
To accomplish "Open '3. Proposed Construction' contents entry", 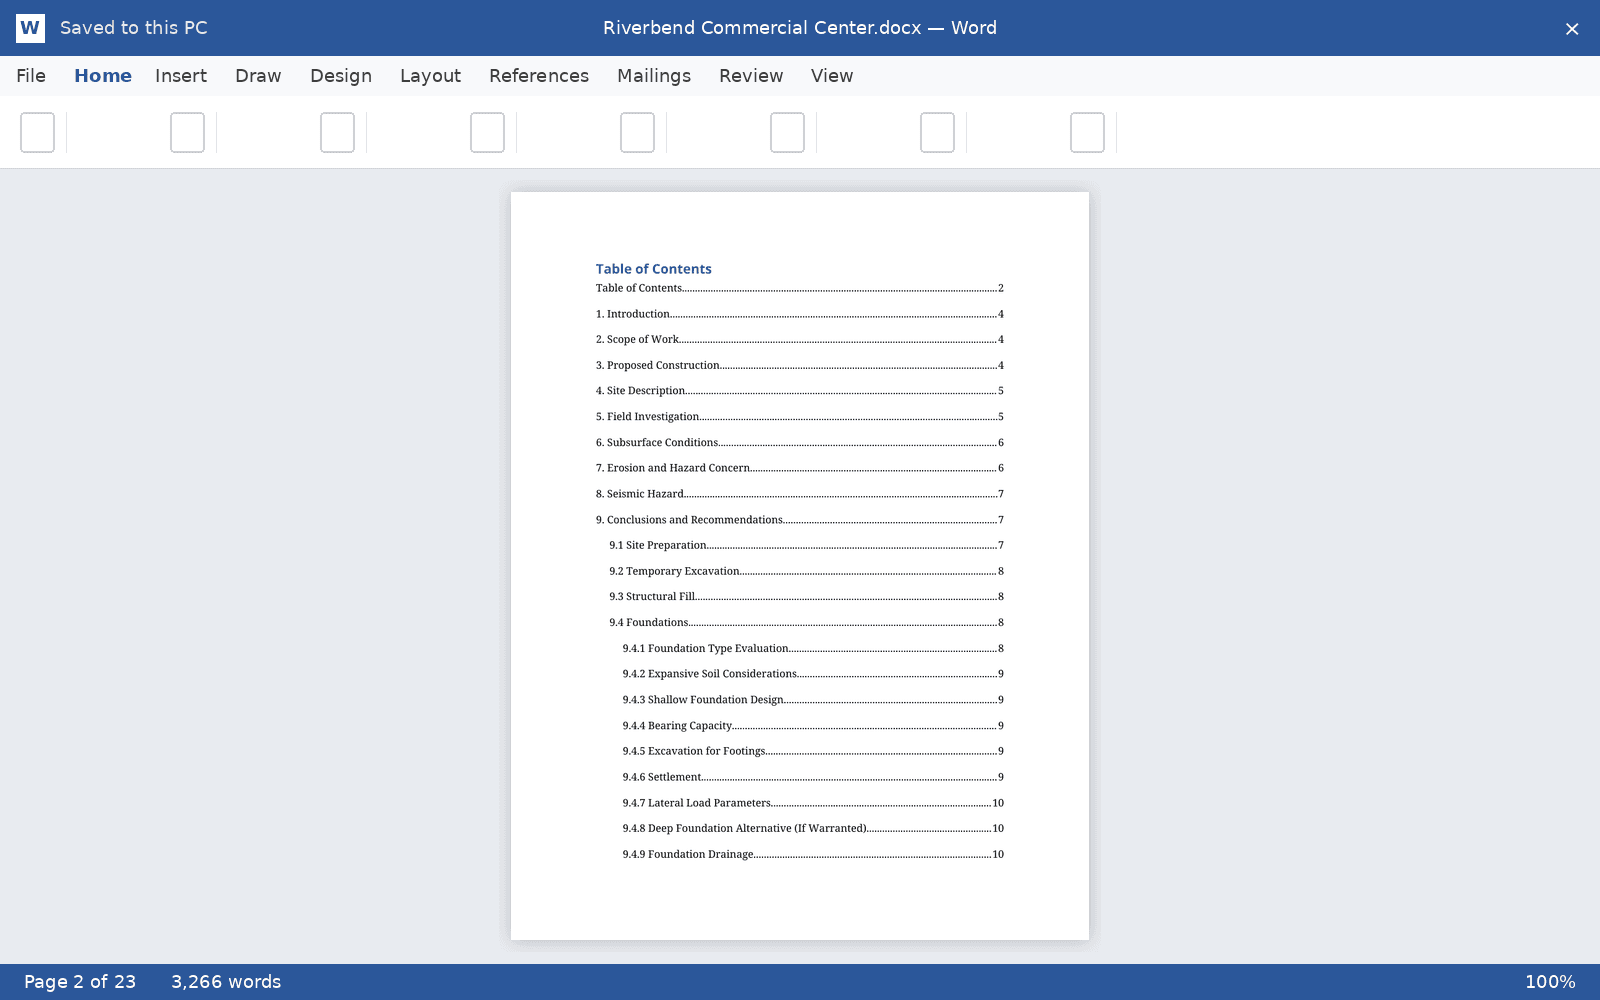I will (x=800, y=366).
